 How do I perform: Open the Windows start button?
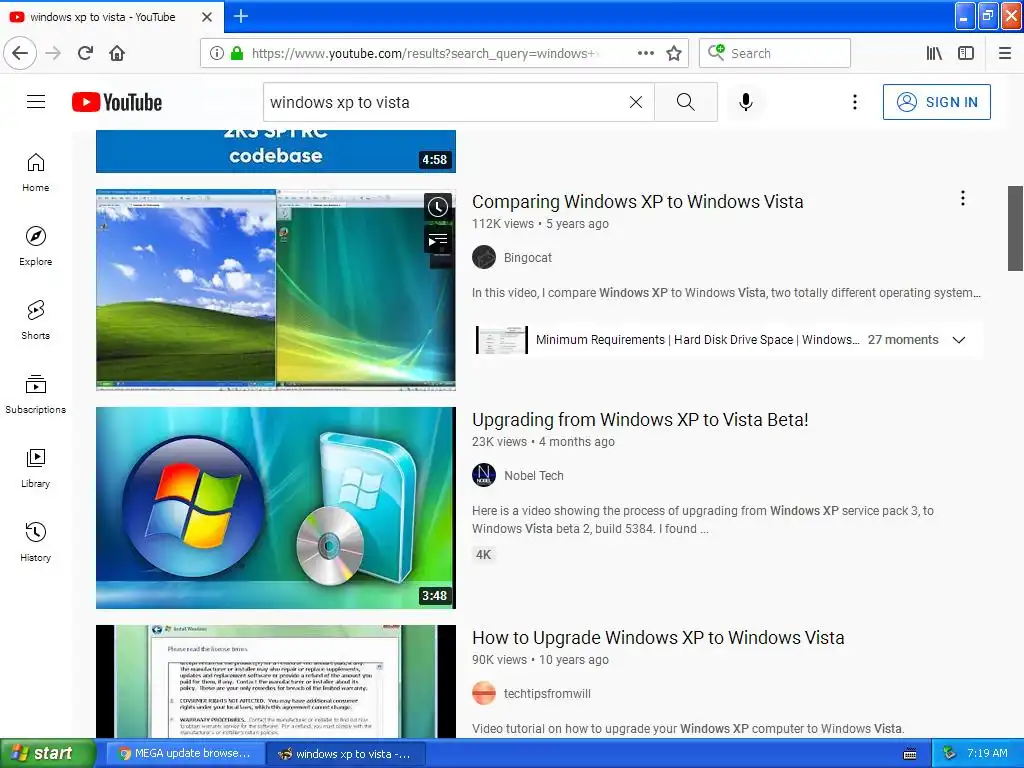click(46, 754)
